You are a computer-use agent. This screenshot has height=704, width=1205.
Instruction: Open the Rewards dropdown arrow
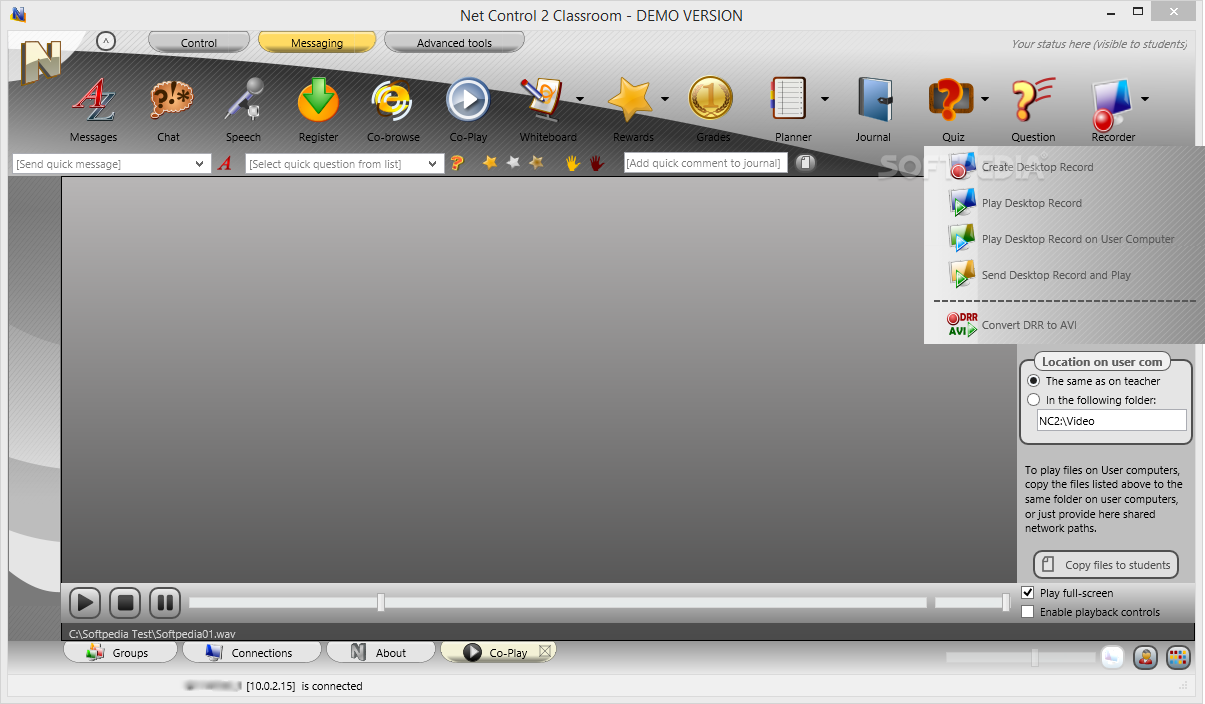[x=664, y=99]
